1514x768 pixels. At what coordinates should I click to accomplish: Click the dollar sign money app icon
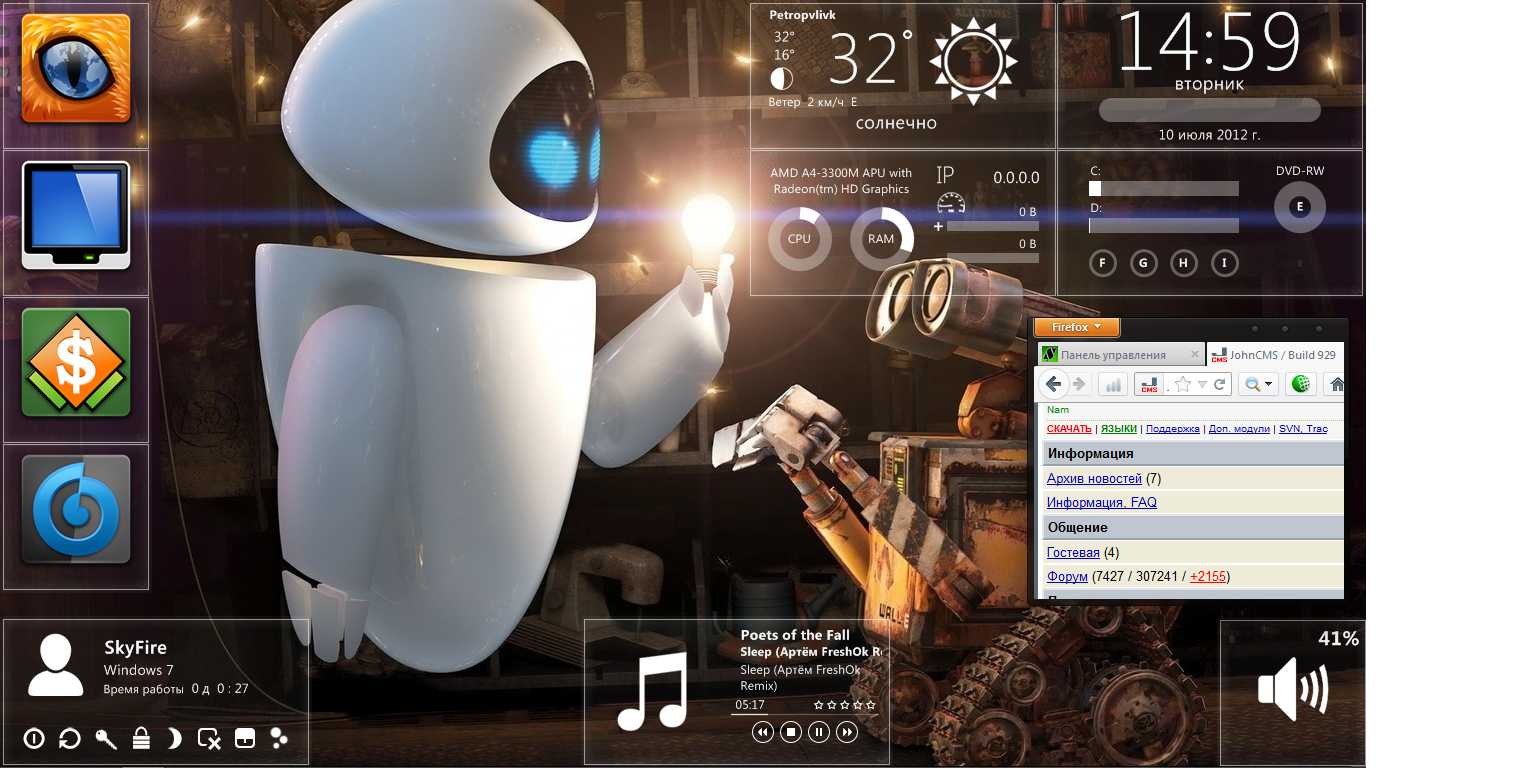click(76, 363)
